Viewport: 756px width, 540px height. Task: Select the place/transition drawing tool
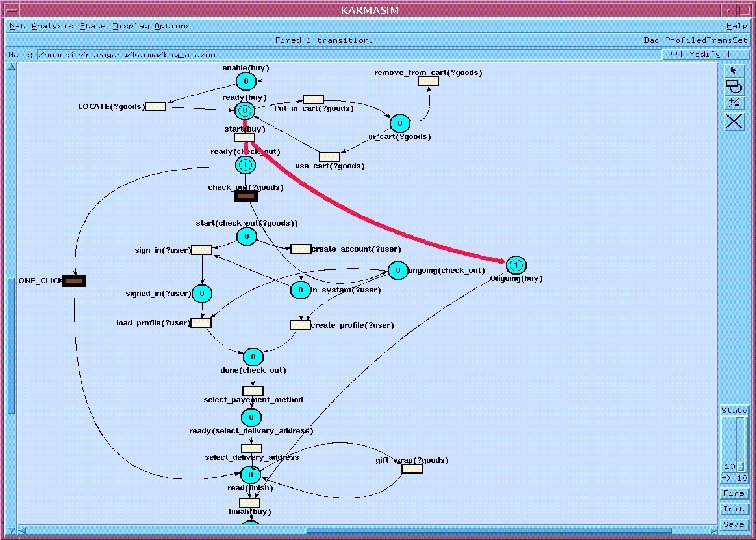click(x=734, y=87)
